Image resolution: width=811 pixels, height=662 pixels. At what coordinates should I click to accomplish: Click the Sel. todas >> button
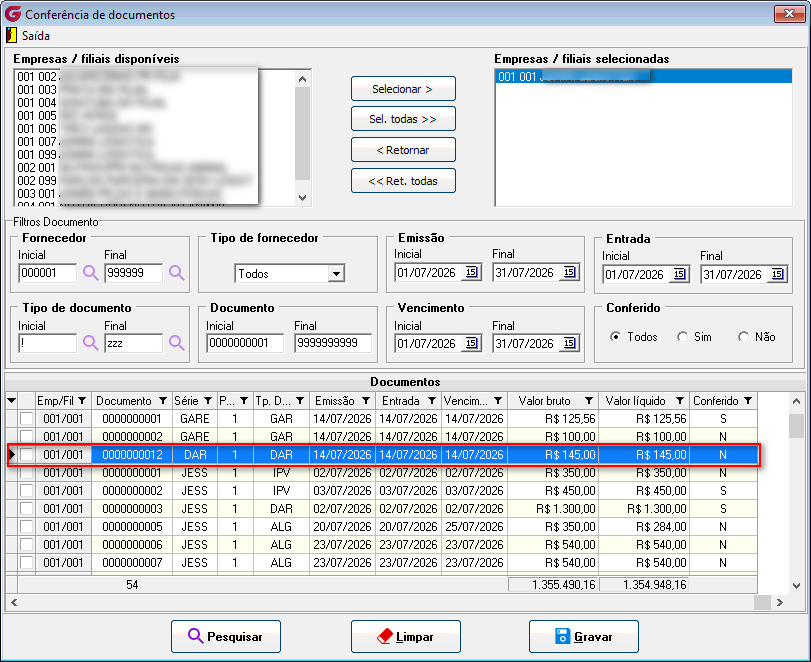403,119
